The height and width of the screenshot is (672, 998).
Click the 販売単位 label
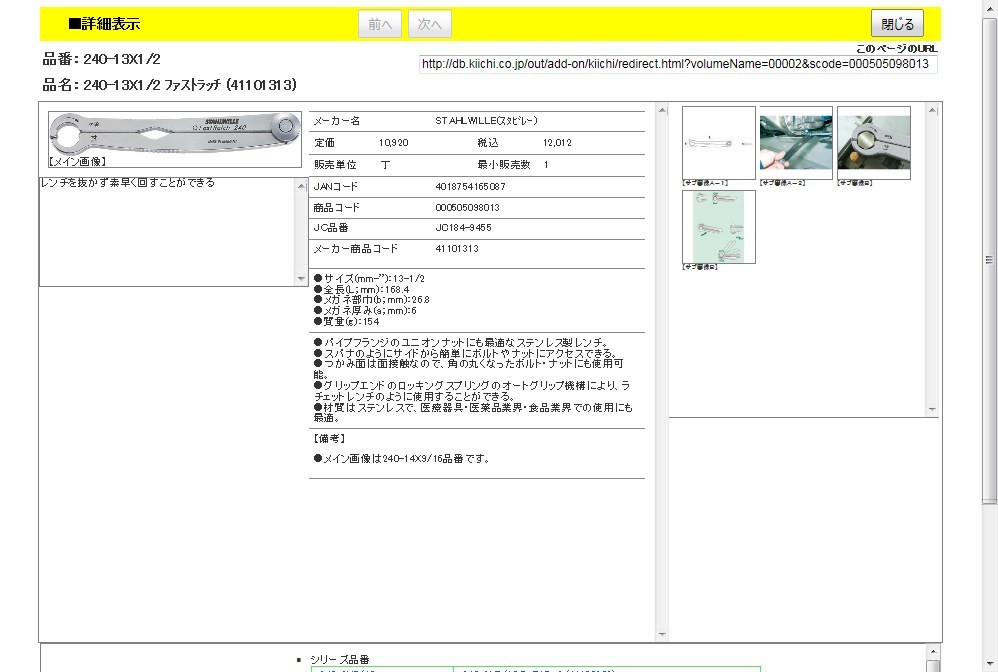point(335,164)
